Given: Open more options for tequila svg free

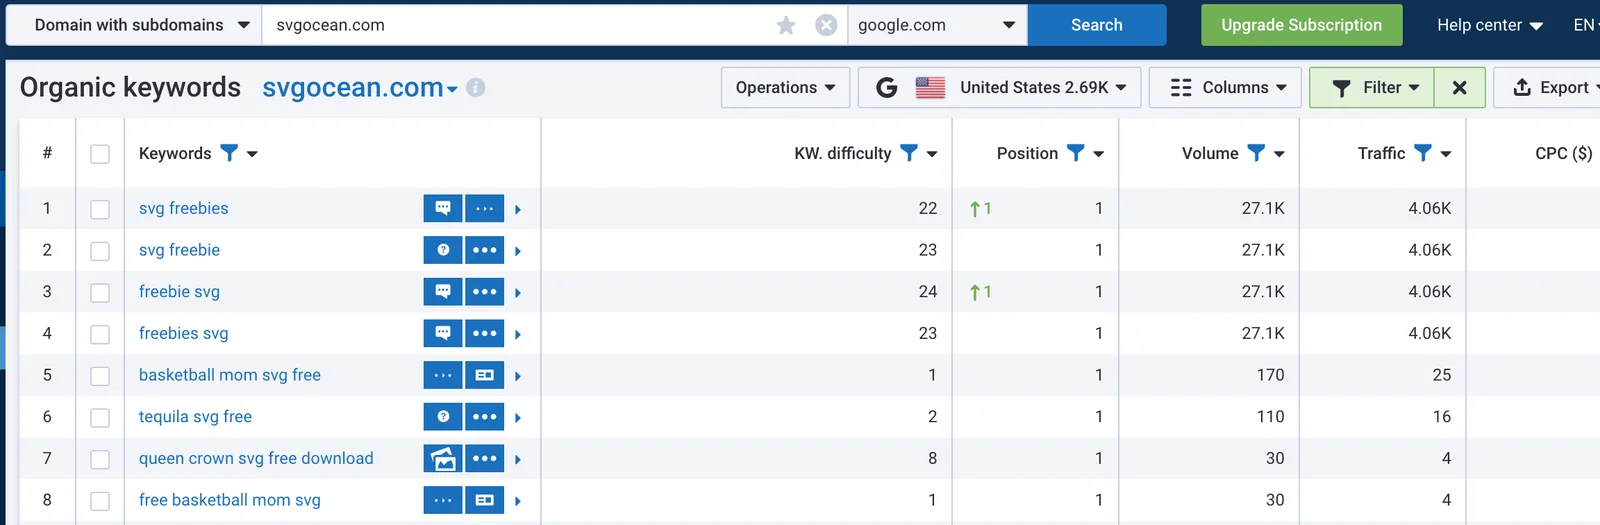Looking at the screenshot, I should click(x=485, y=417).
